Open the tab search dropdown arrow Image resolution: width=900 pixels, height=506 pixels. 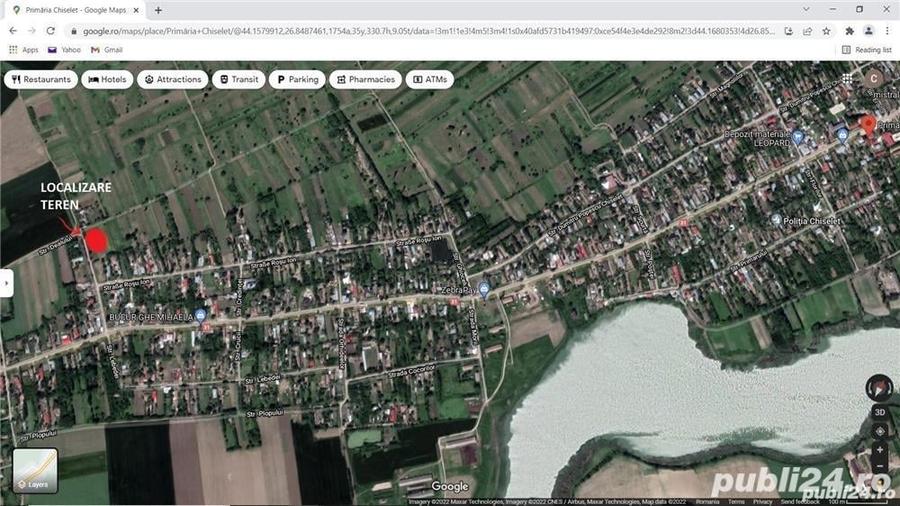pyautogui.click(x=806, y=9)
